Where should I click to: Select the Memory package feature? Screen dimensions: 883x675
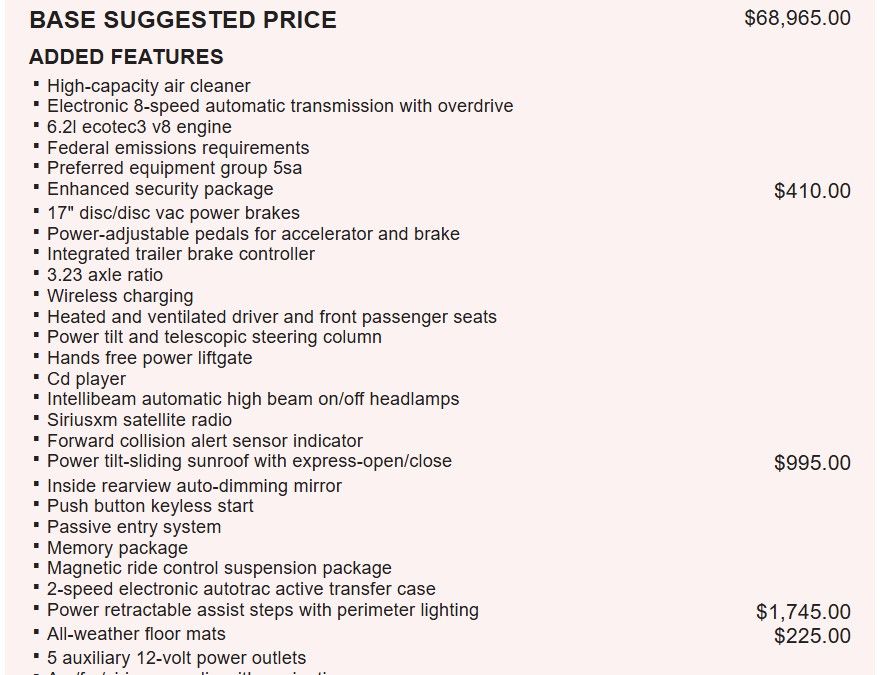[117, 548]
